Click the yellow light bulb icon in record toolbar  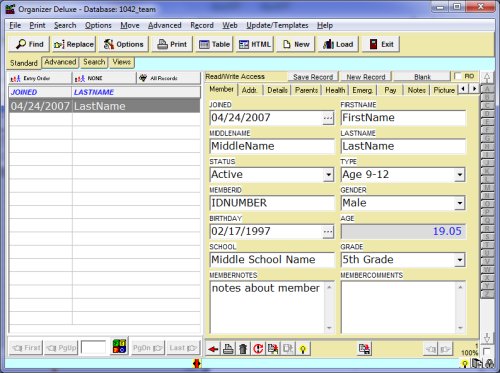click(x=303, y=349)
